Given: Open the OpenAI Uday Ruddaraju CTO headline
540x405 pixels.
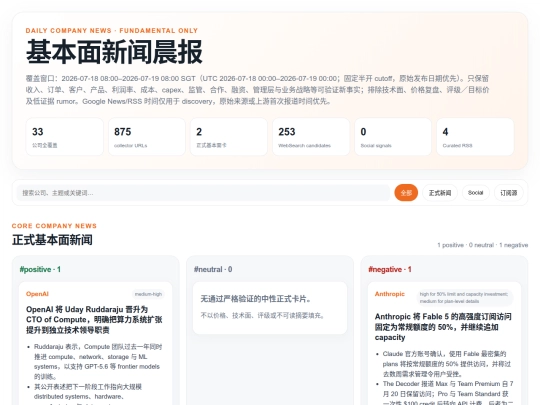Looking at the screenshot, I should click(x=94, y=320).
